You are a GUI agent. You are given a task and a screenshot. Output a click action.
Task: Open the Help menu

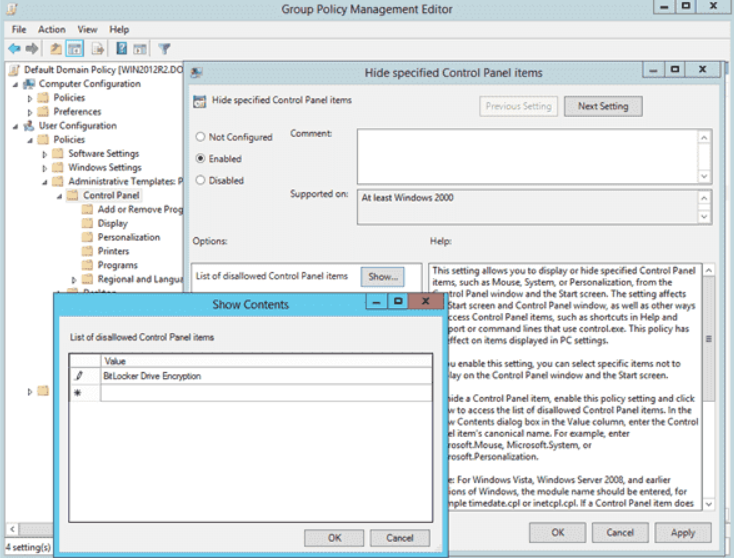[x=119, y=29]
